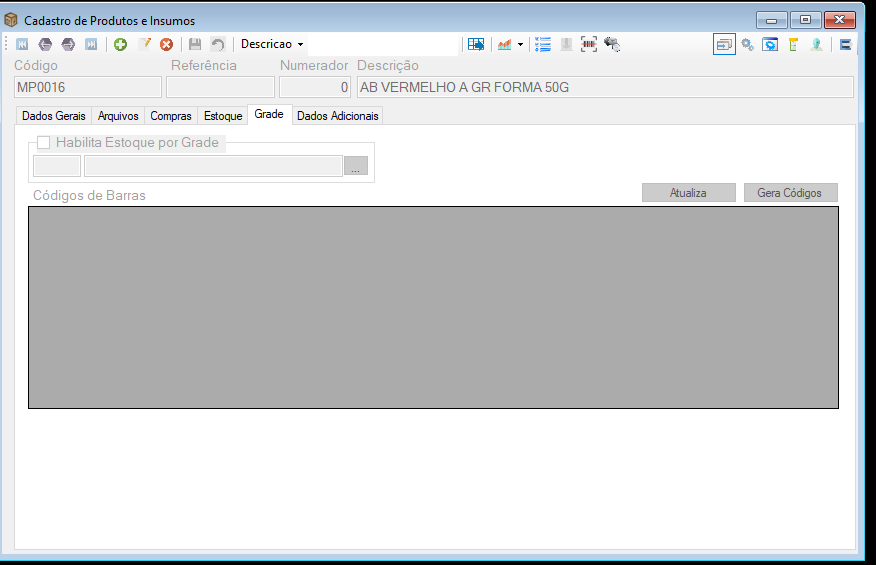876x565 pixels.
Task: Open grade lookup with ellipsis button
Action: pyautogui.click(x=356, y=165)
